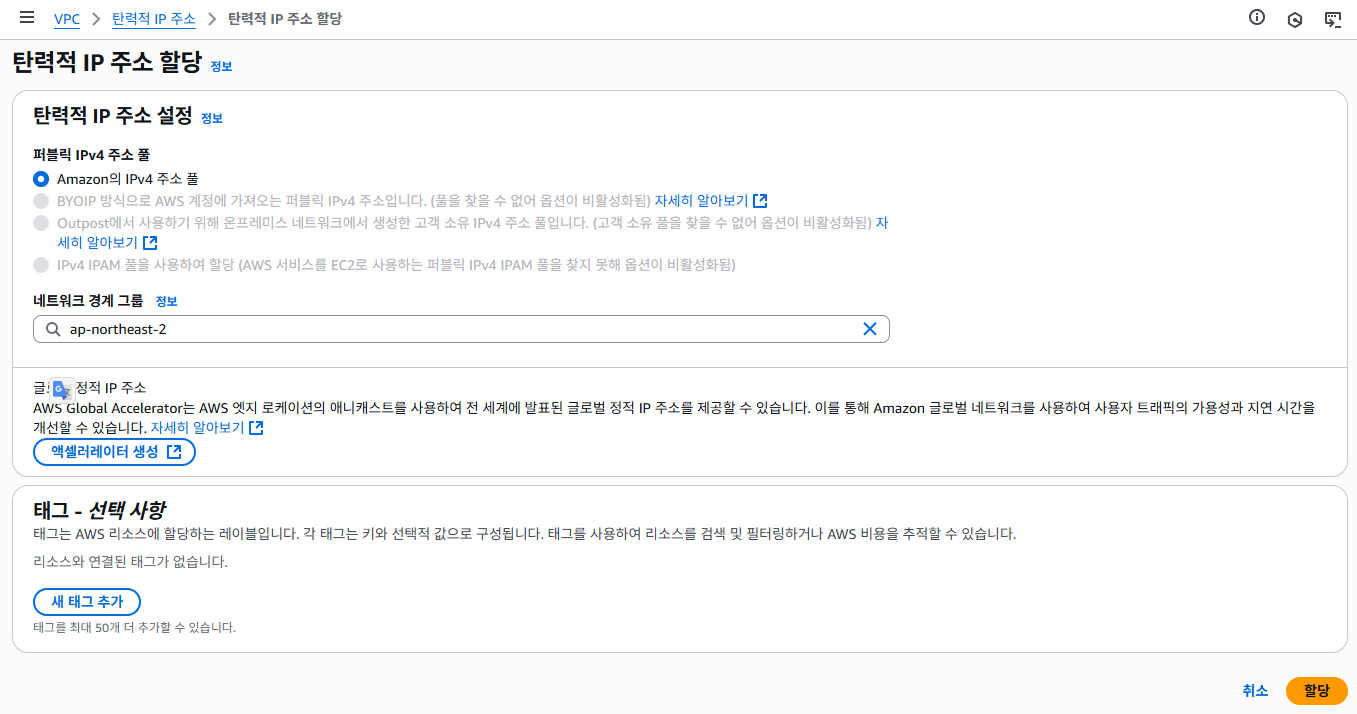
Task: Click into the 네트워크 경계 그룹 search field
Action: (x=461, y=329)
